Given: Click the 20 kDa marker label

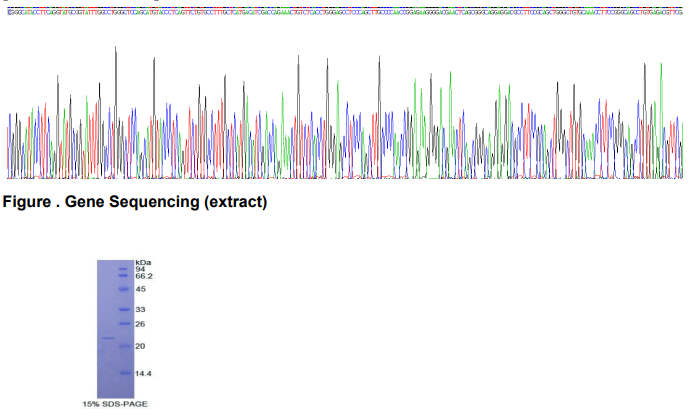Looking at the screenshot, I should tap(140, 346).
